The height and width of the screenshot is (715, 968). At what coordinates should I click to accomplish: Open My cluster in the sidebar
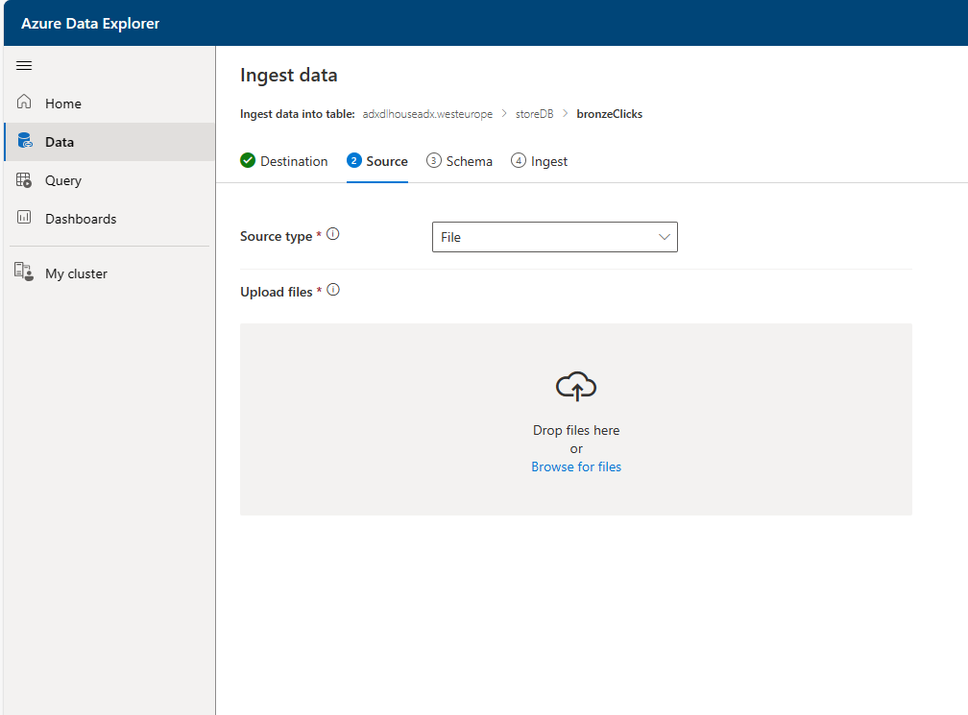pos(110,273)
